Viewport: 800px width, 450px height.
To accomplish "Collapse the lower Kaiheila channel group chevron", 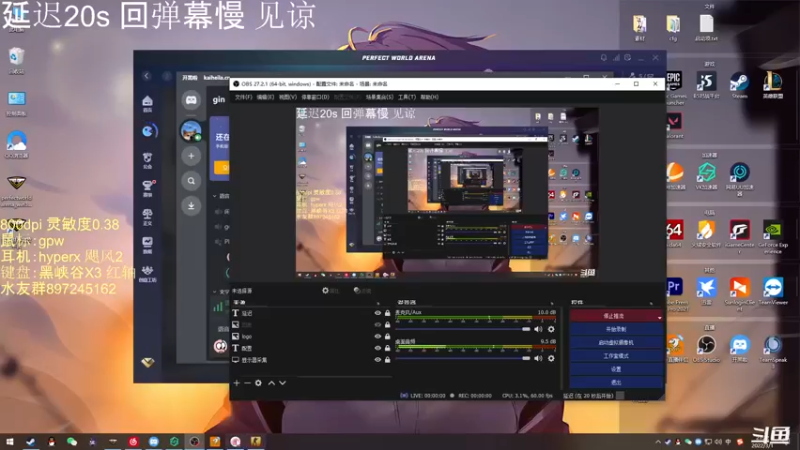I will tap(215, 292).
